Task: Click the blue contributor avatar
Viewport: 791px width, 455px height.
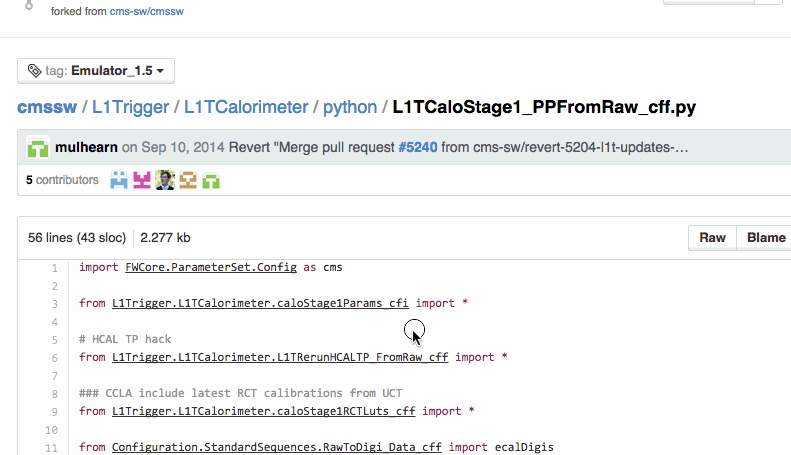Action: pos(120,181)
